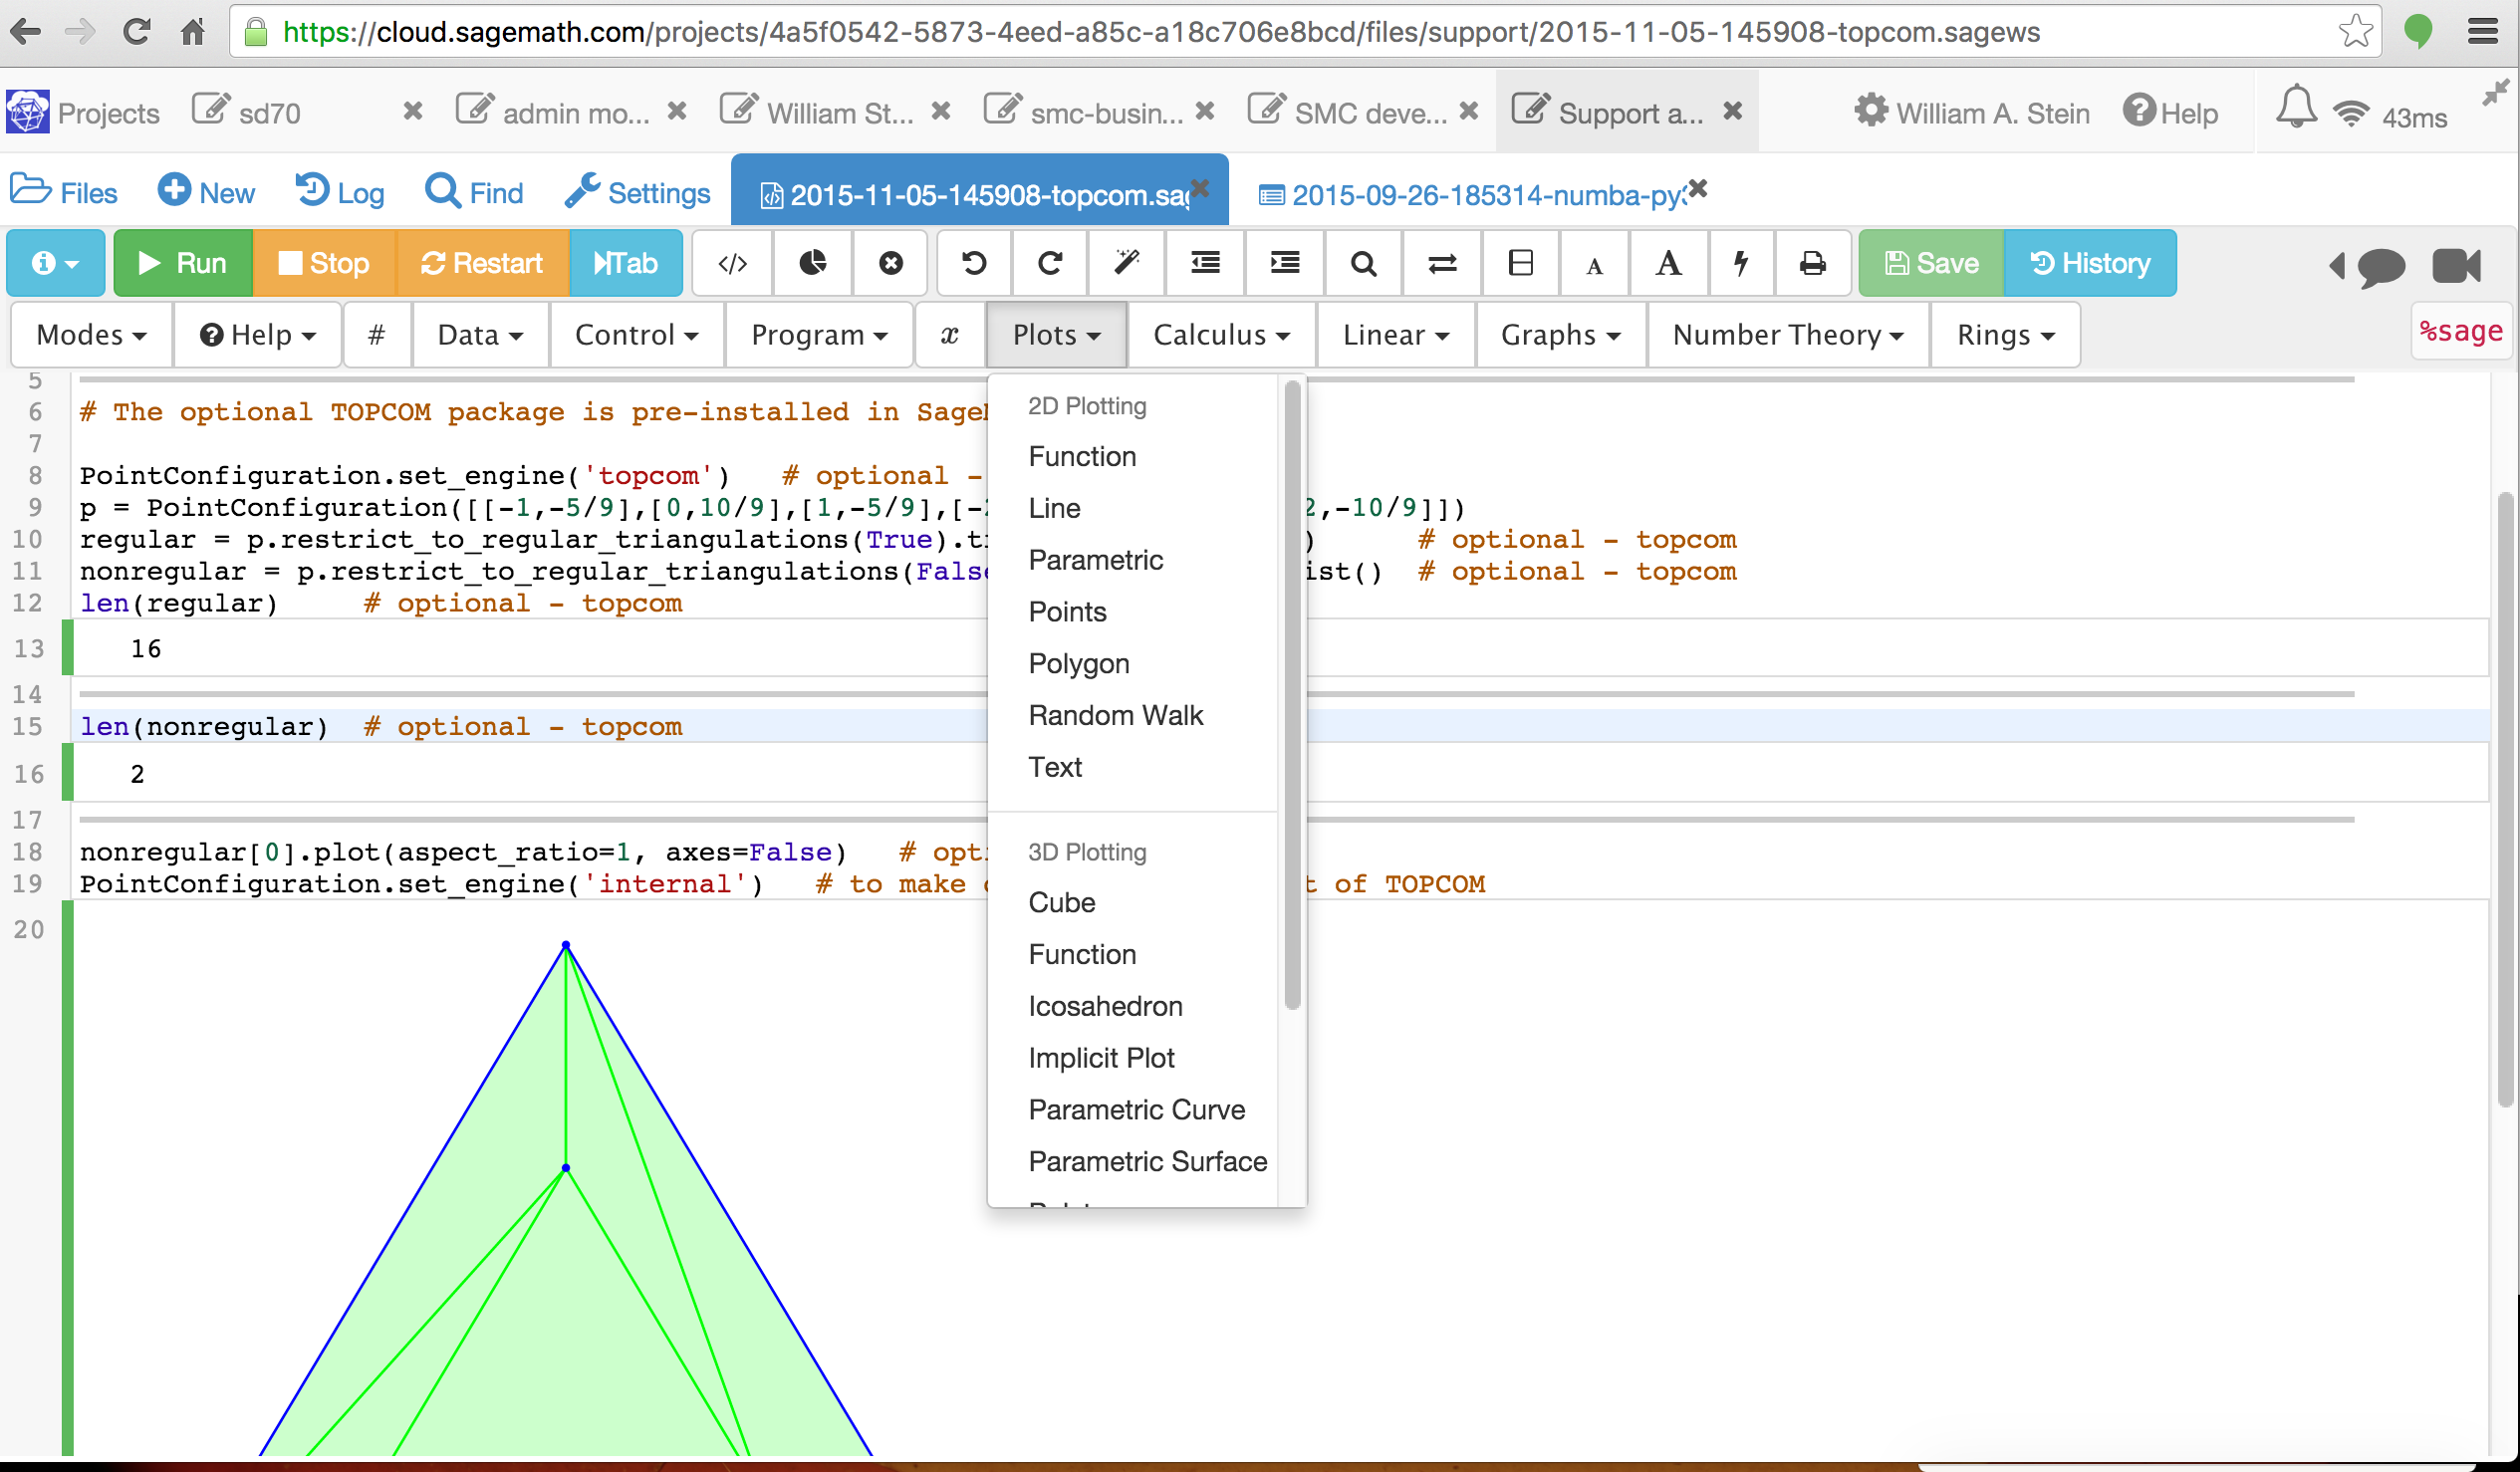The image size is (2520, 1472).
Task: Expand the Calculus dropdown menu
Action: [x=1221, y=335]
